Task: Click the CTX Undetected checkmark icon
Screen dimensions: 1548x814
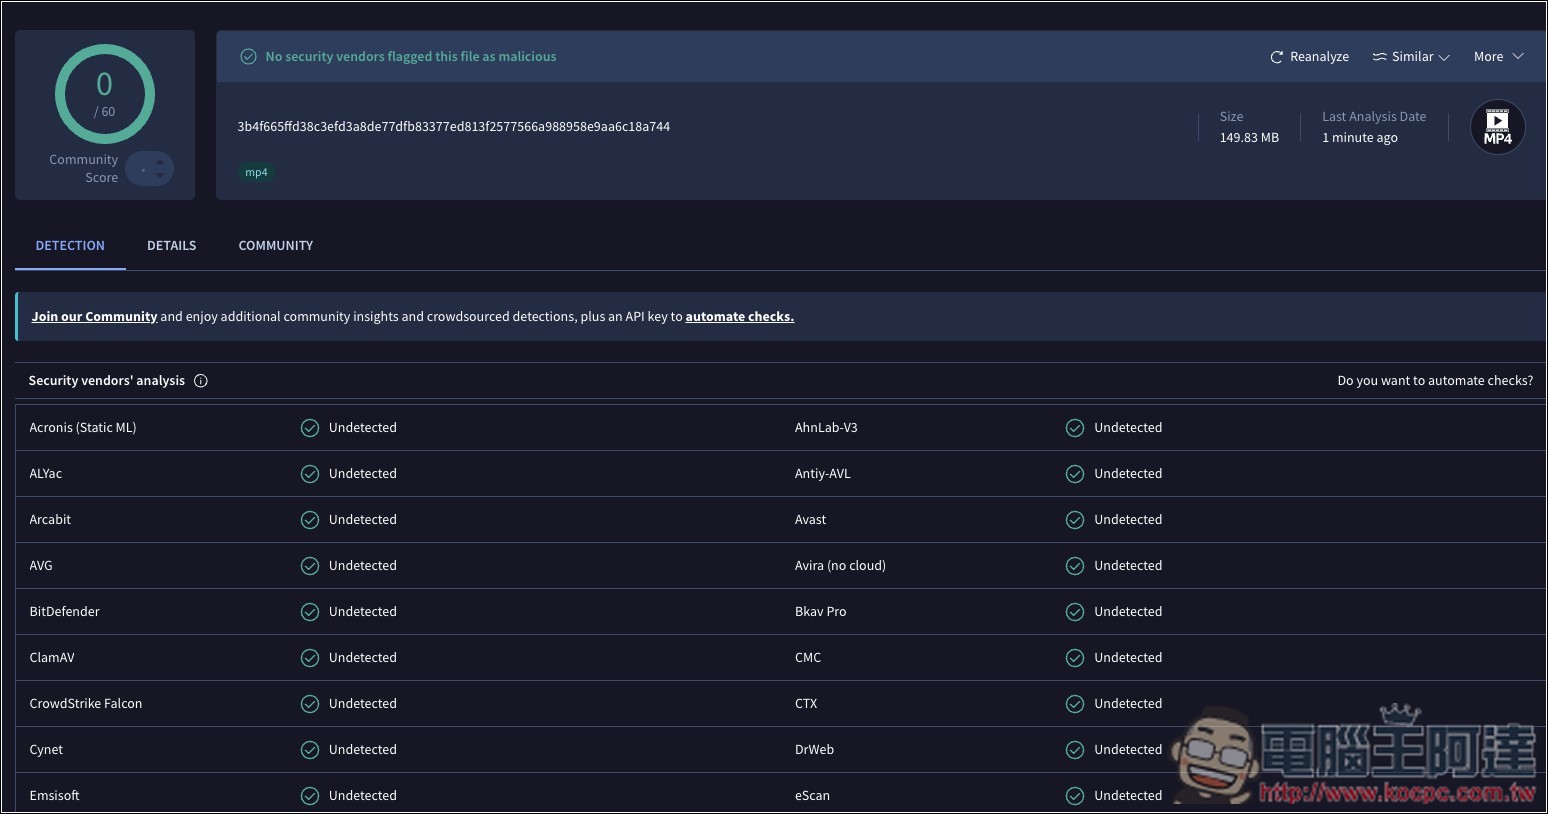Action: (x=1075, y=704)
